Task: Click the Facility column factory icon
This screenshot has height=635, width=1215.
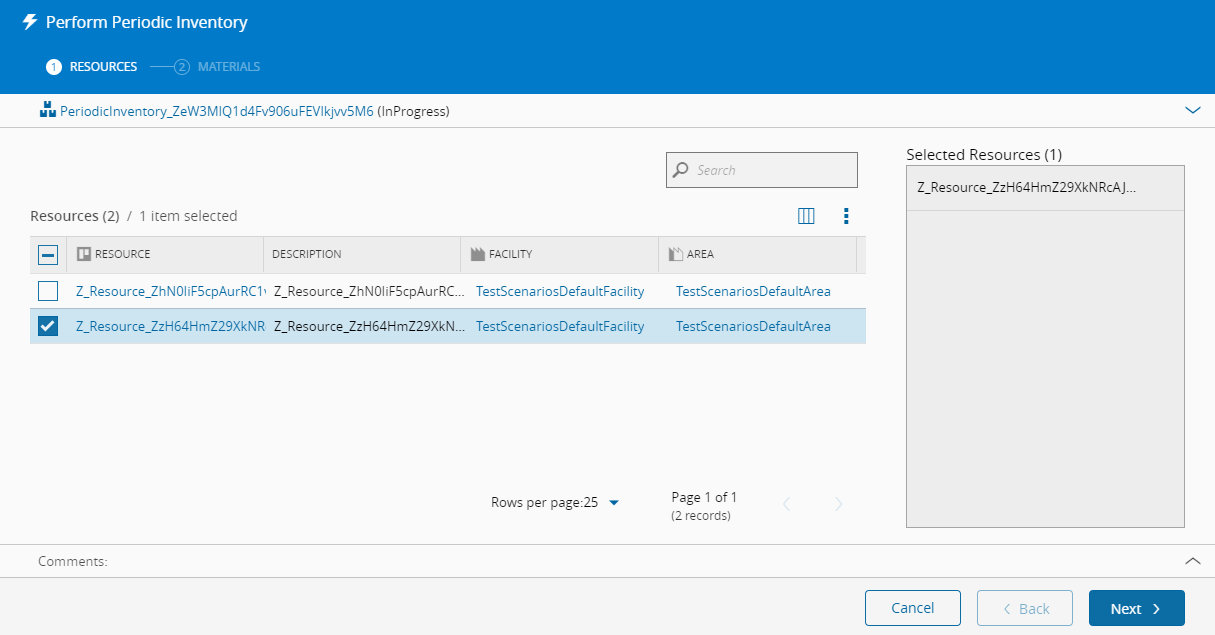Action: tap(477, 254)
